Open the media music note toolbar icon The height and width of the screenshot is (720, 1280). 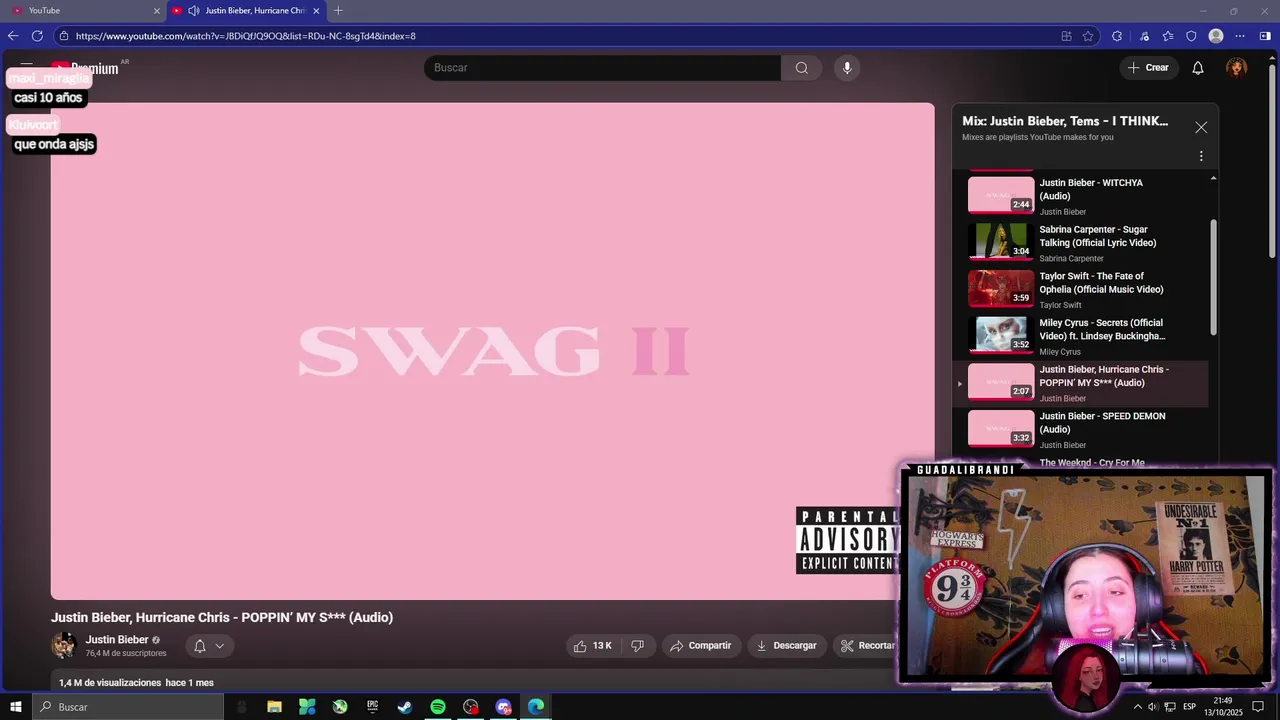tap(1144, 36)
